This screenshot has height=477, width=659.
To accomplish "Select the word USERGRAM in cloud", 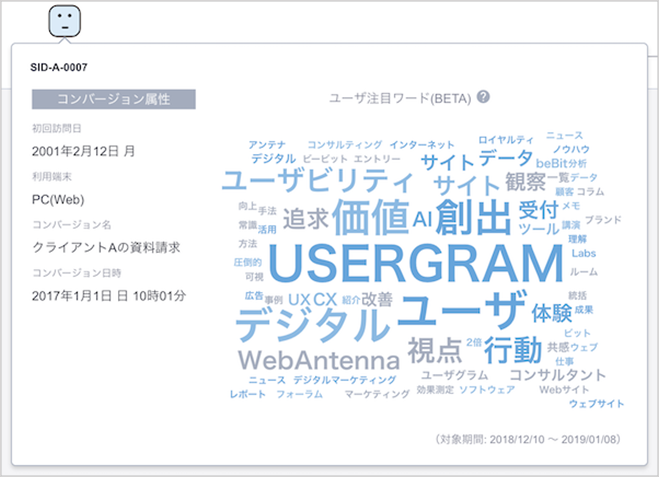I will [402, 264].
